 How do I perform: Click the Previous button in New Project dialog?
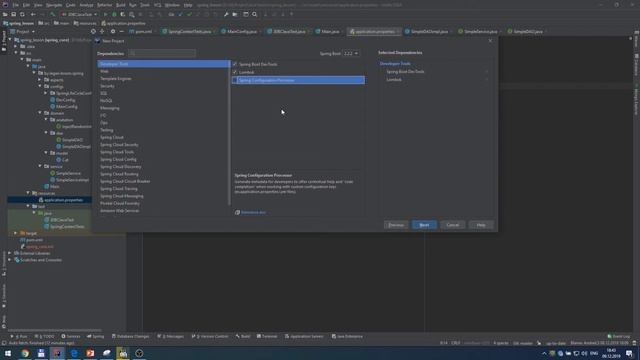[x=396, y=225]
